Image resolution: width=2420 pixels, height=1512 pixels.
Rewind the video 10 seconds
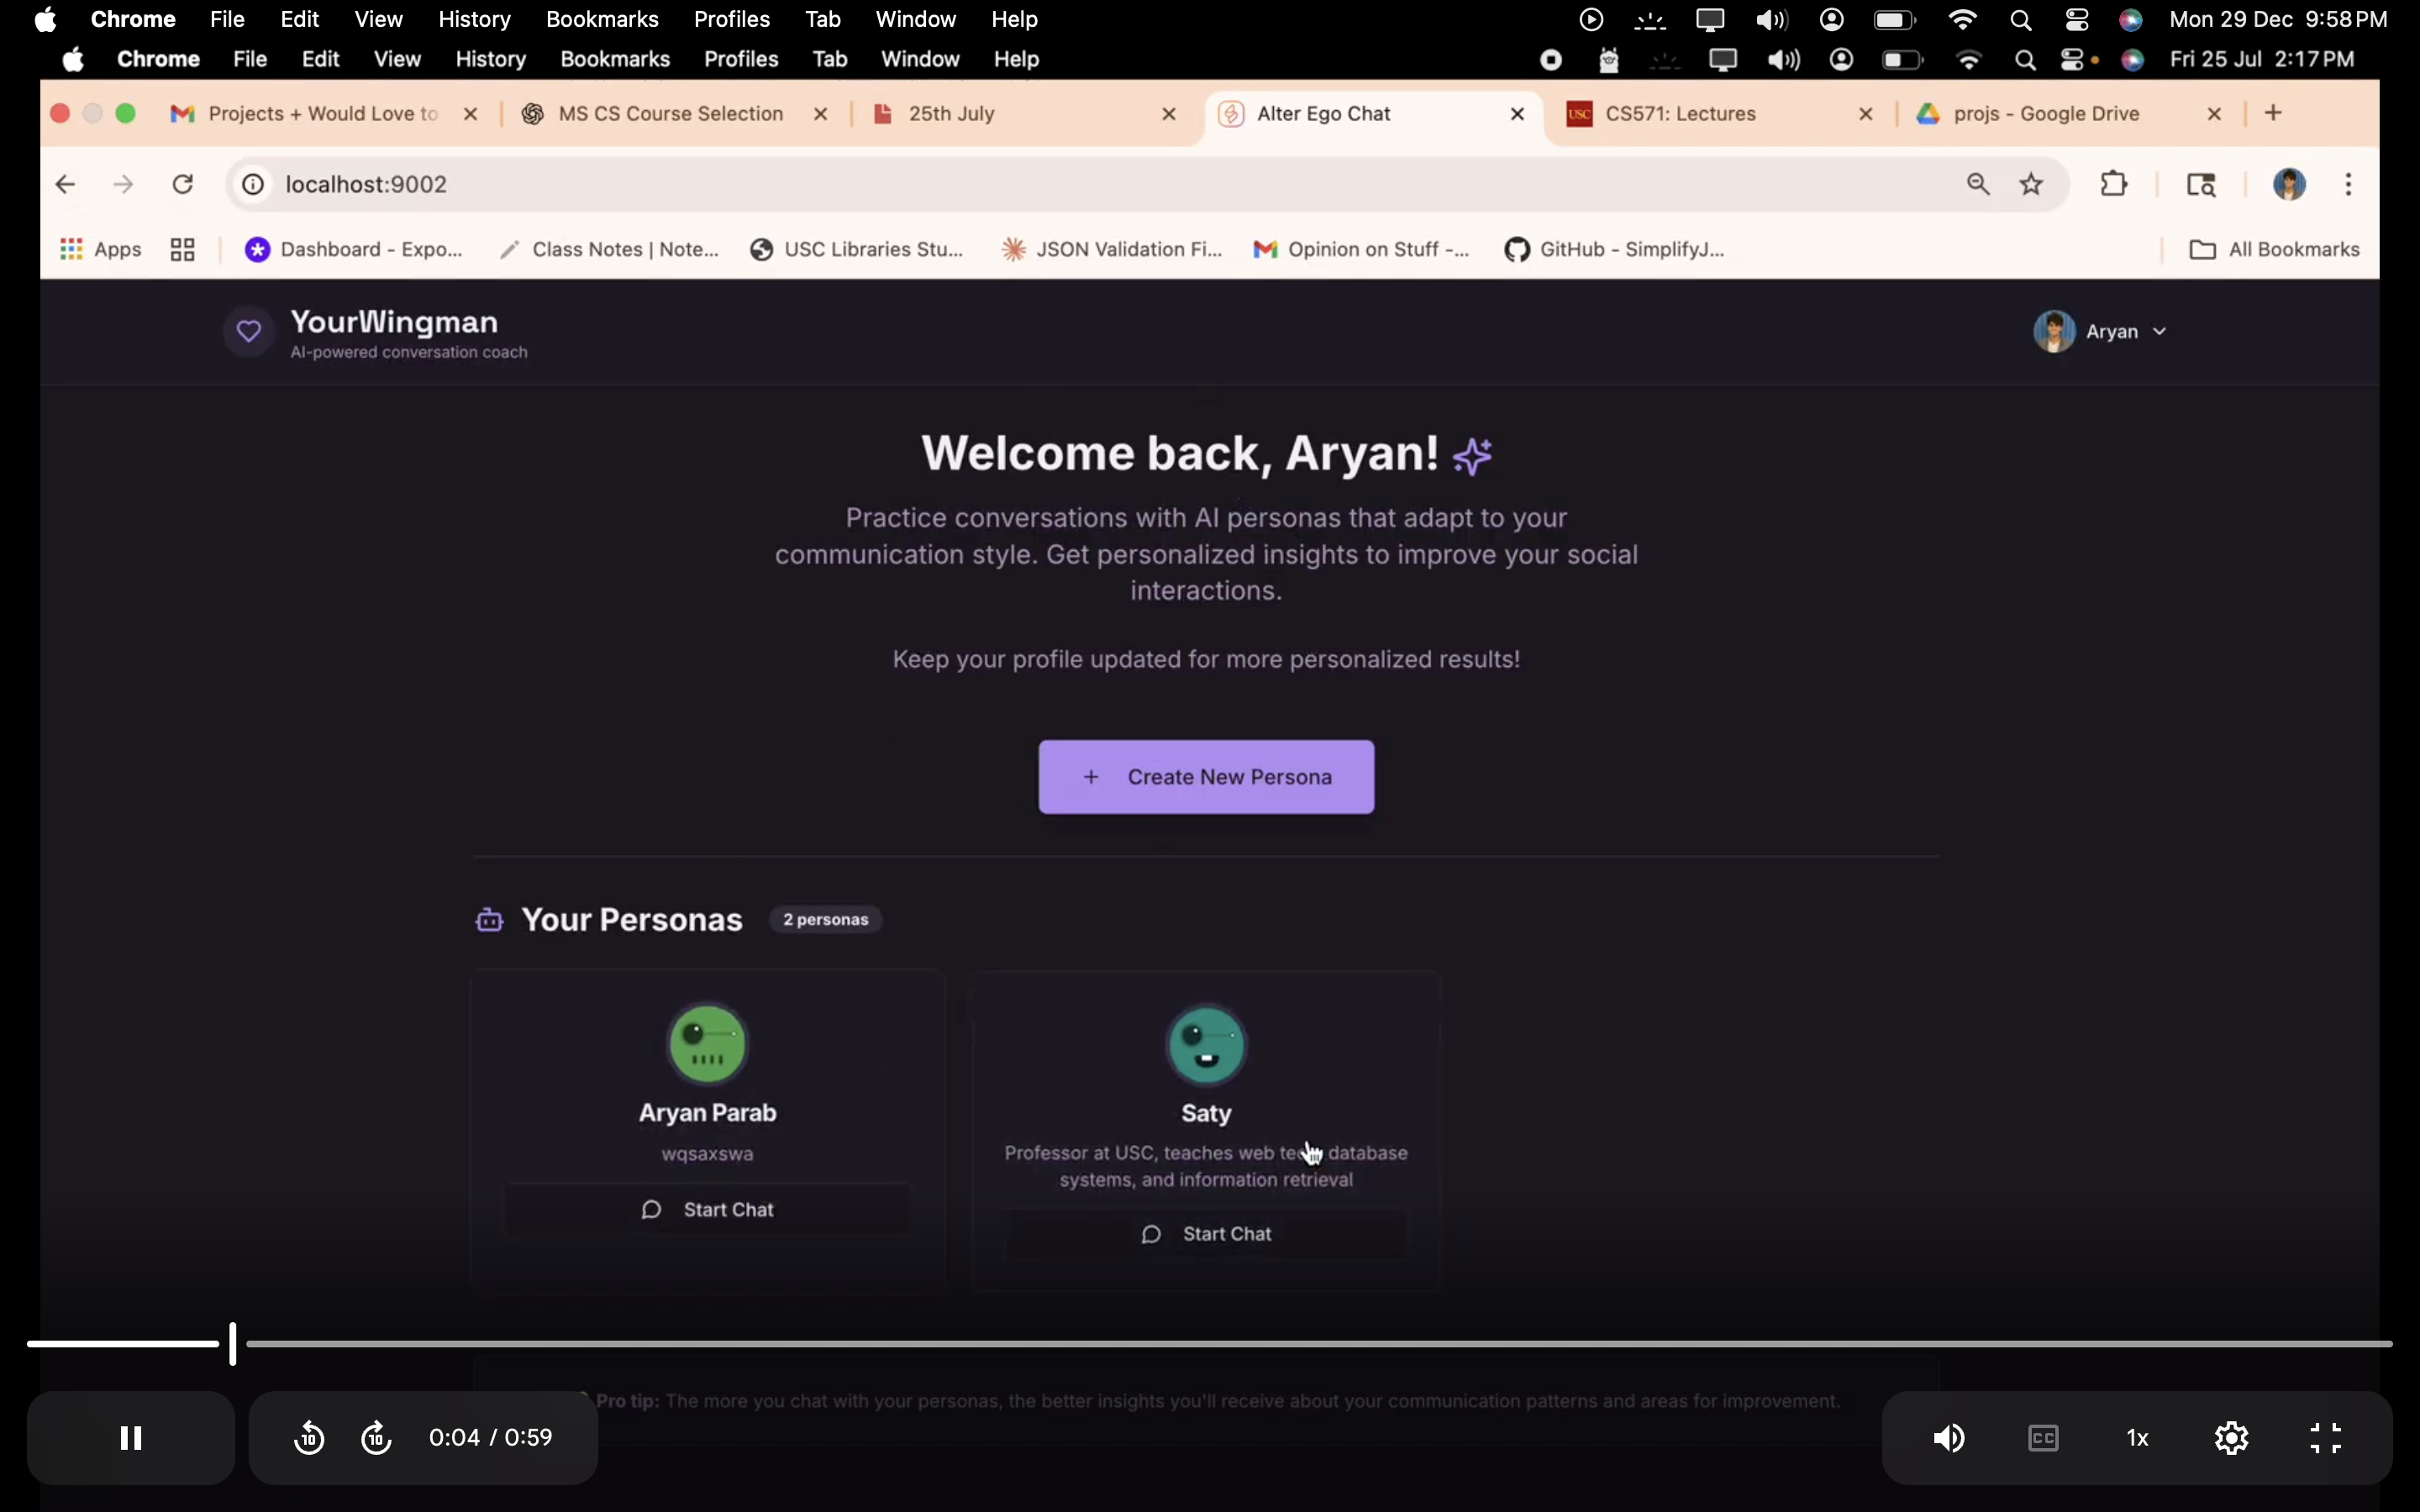point(309,1438)
